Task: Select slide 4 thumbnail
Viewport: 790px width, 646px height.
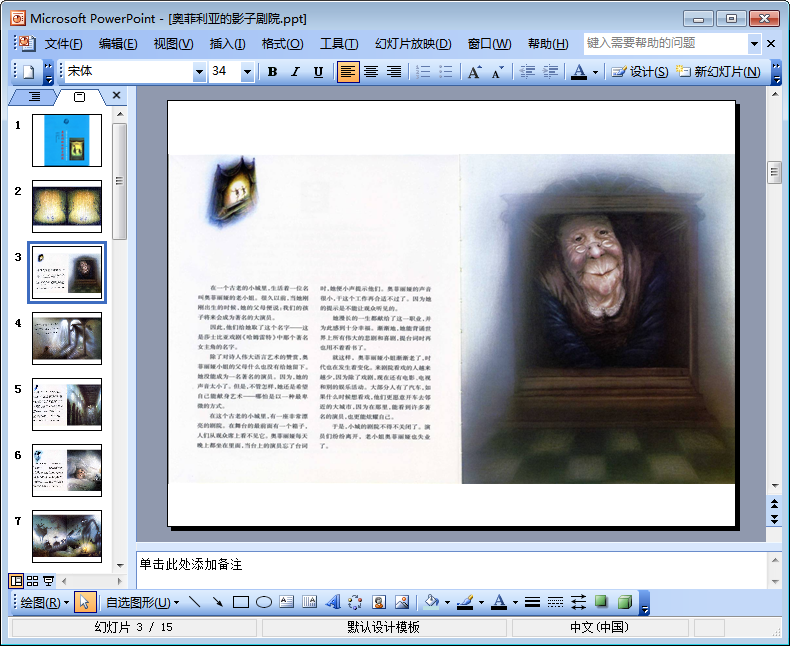Action: (x=67, y=338)
